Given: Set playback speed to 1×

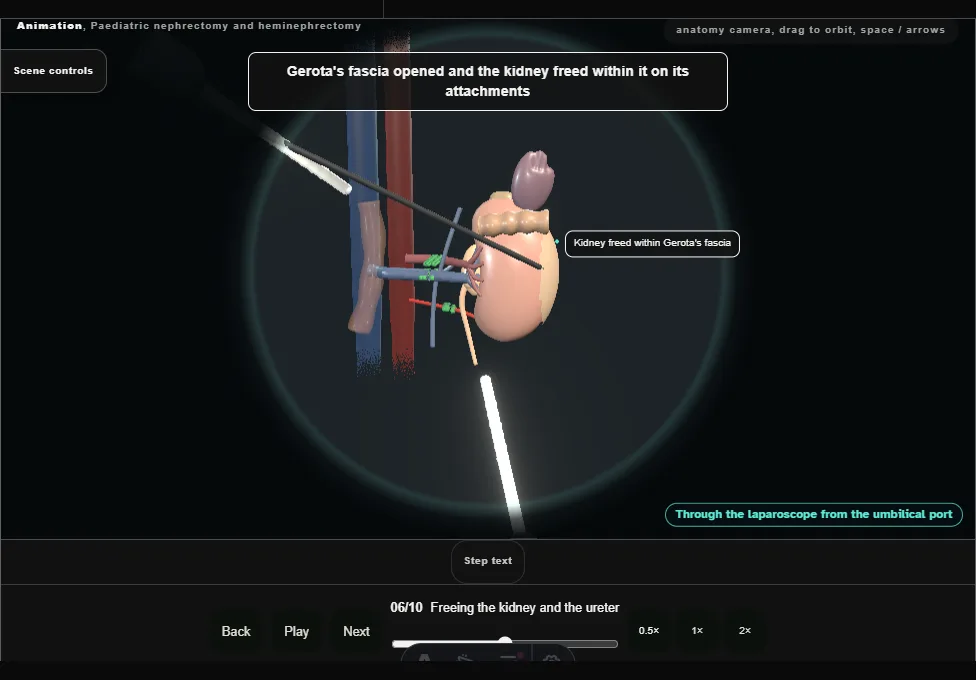Looking at the screenshot, I should point(697,631).
